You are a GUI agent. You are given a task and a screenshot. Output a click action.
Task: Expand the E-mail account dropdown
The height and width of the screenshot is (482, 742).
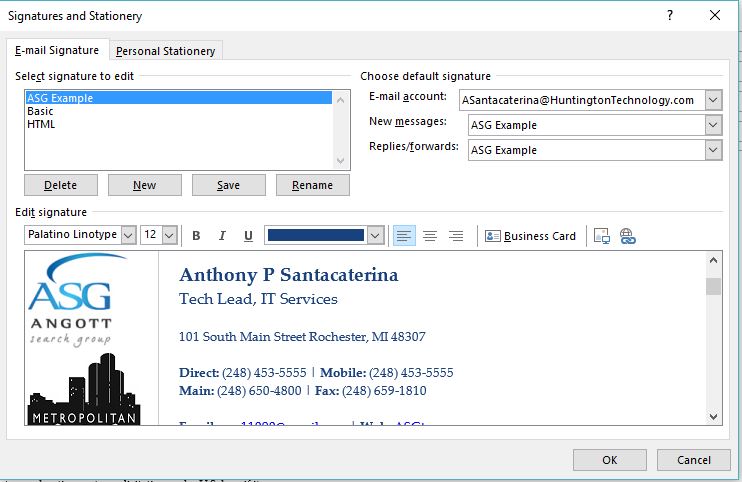pyautogui.click(x=713, y=100)
